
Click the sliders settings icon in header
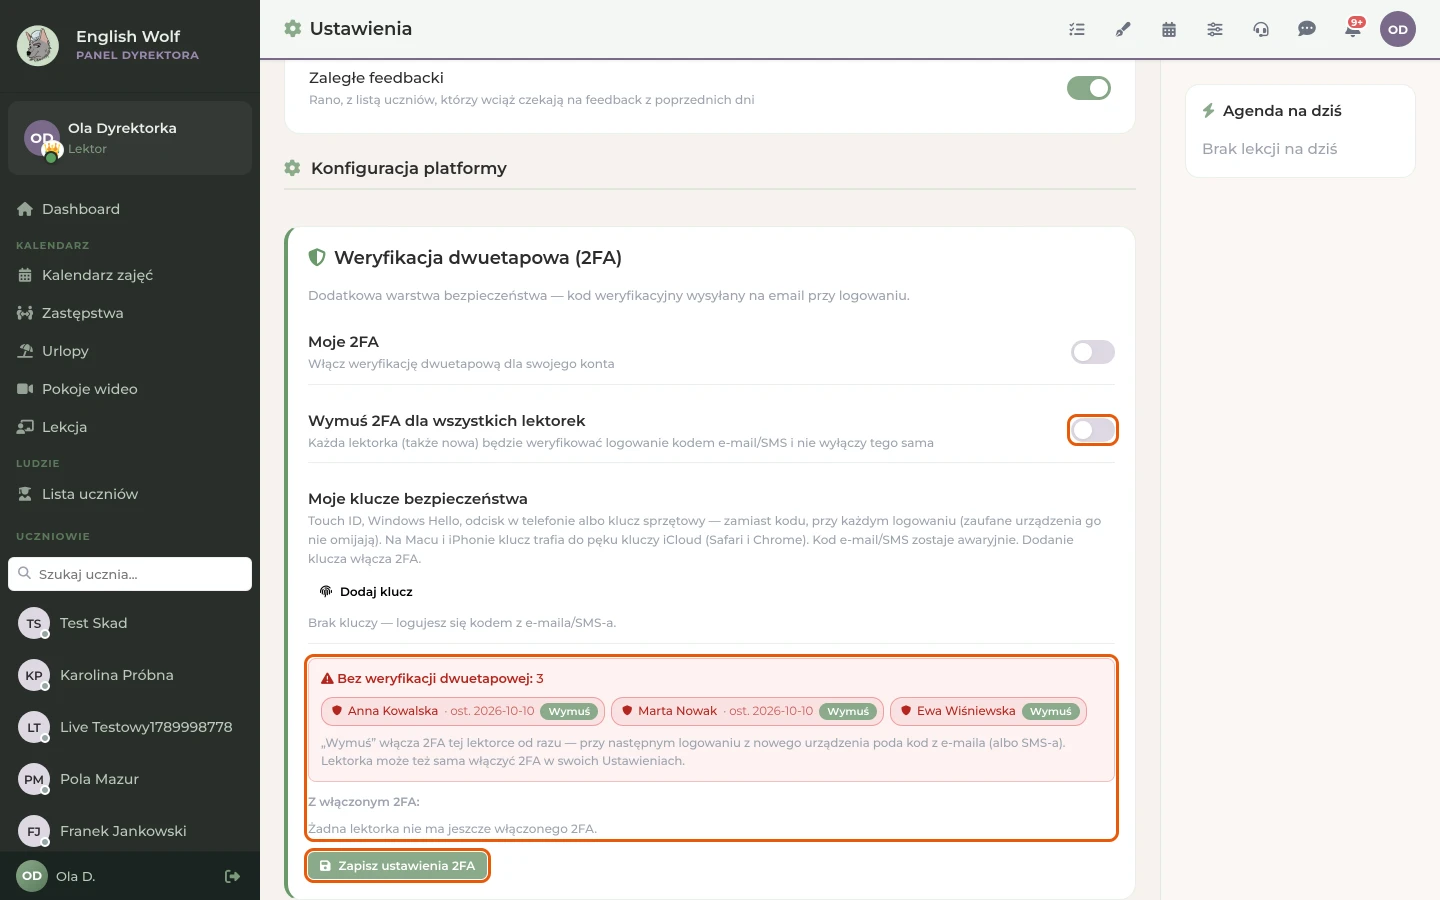pos(1215,29)
